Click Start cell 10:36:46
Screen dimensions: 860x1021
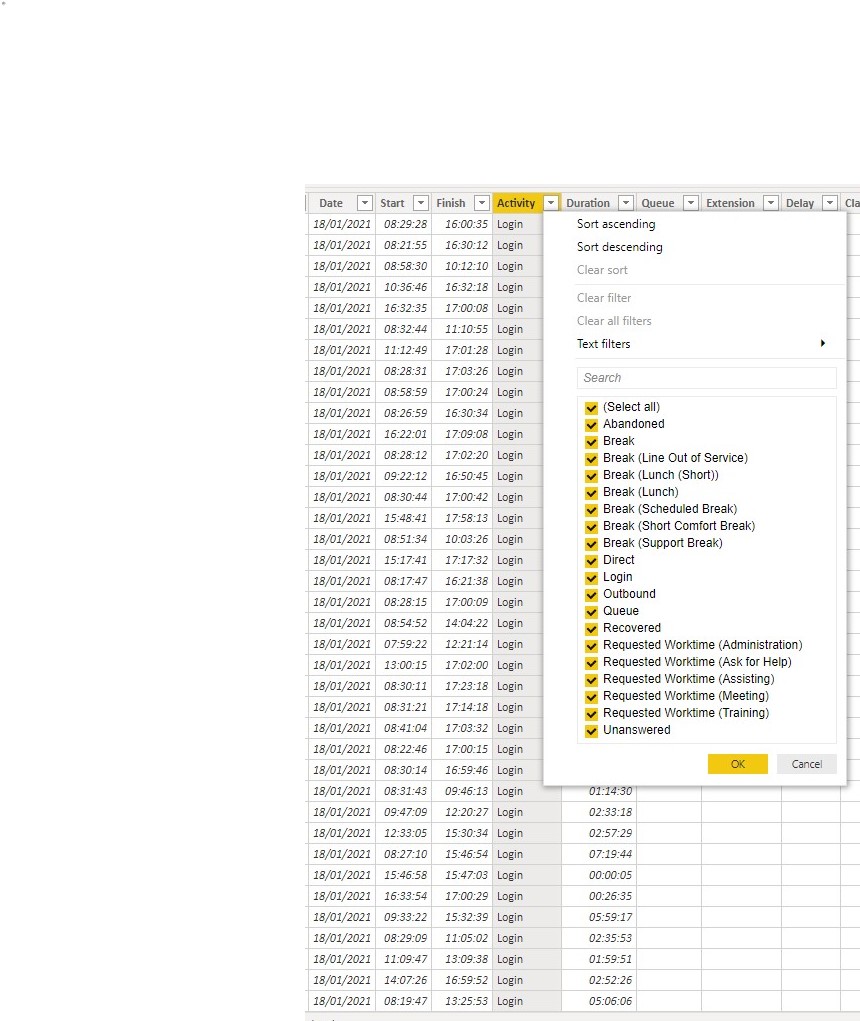click(405, 287)
